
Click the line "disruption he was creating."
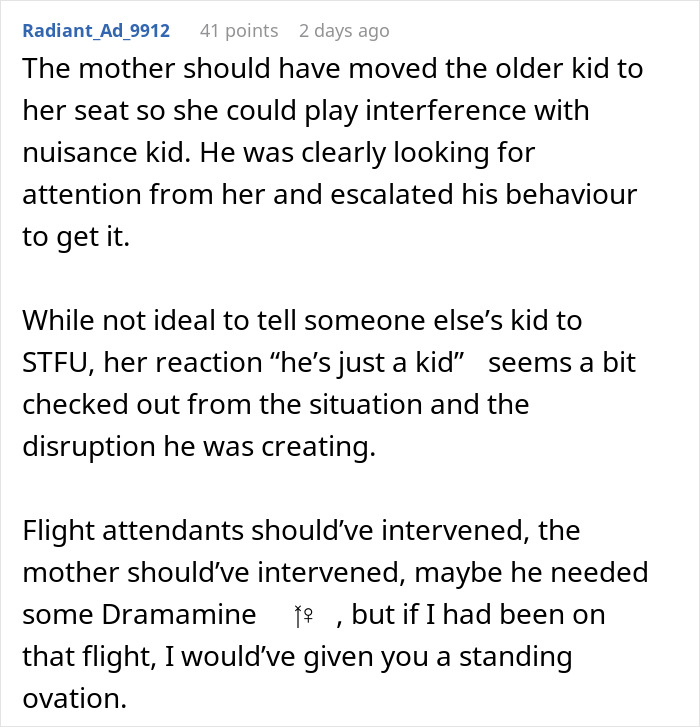coord(198,445)
